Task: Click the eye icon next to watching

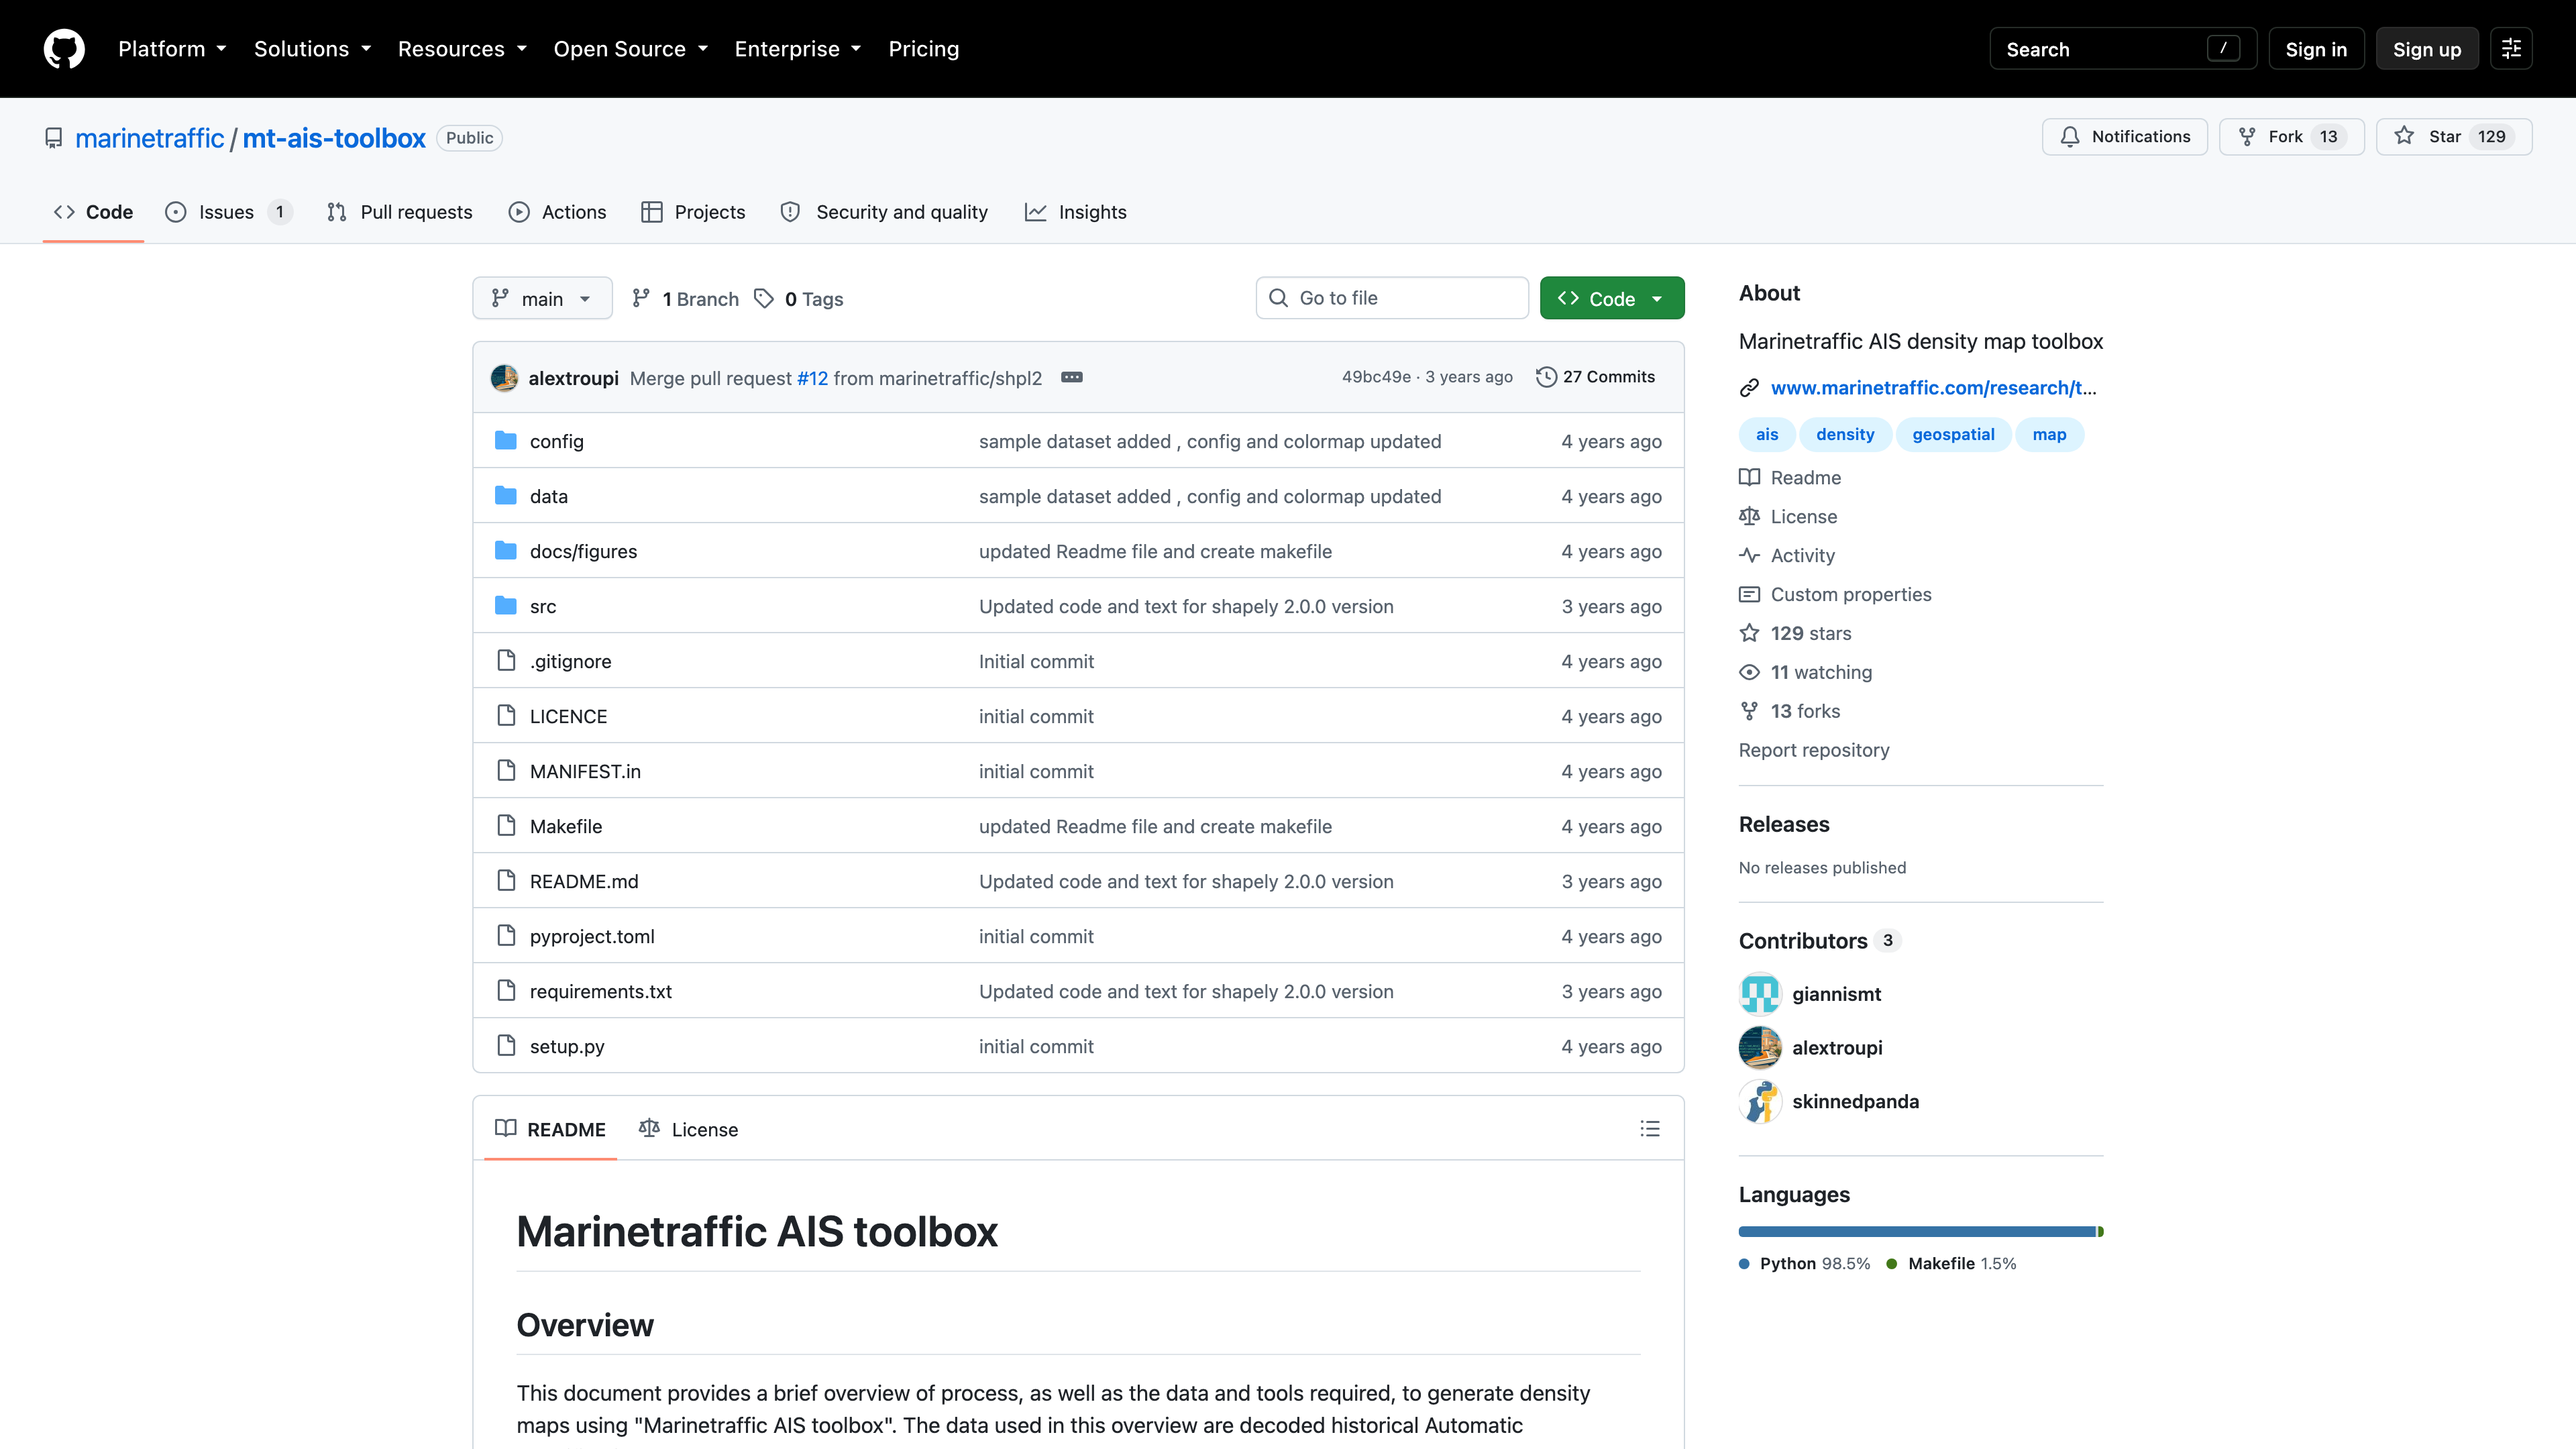Action: [x=1749, y=672]
